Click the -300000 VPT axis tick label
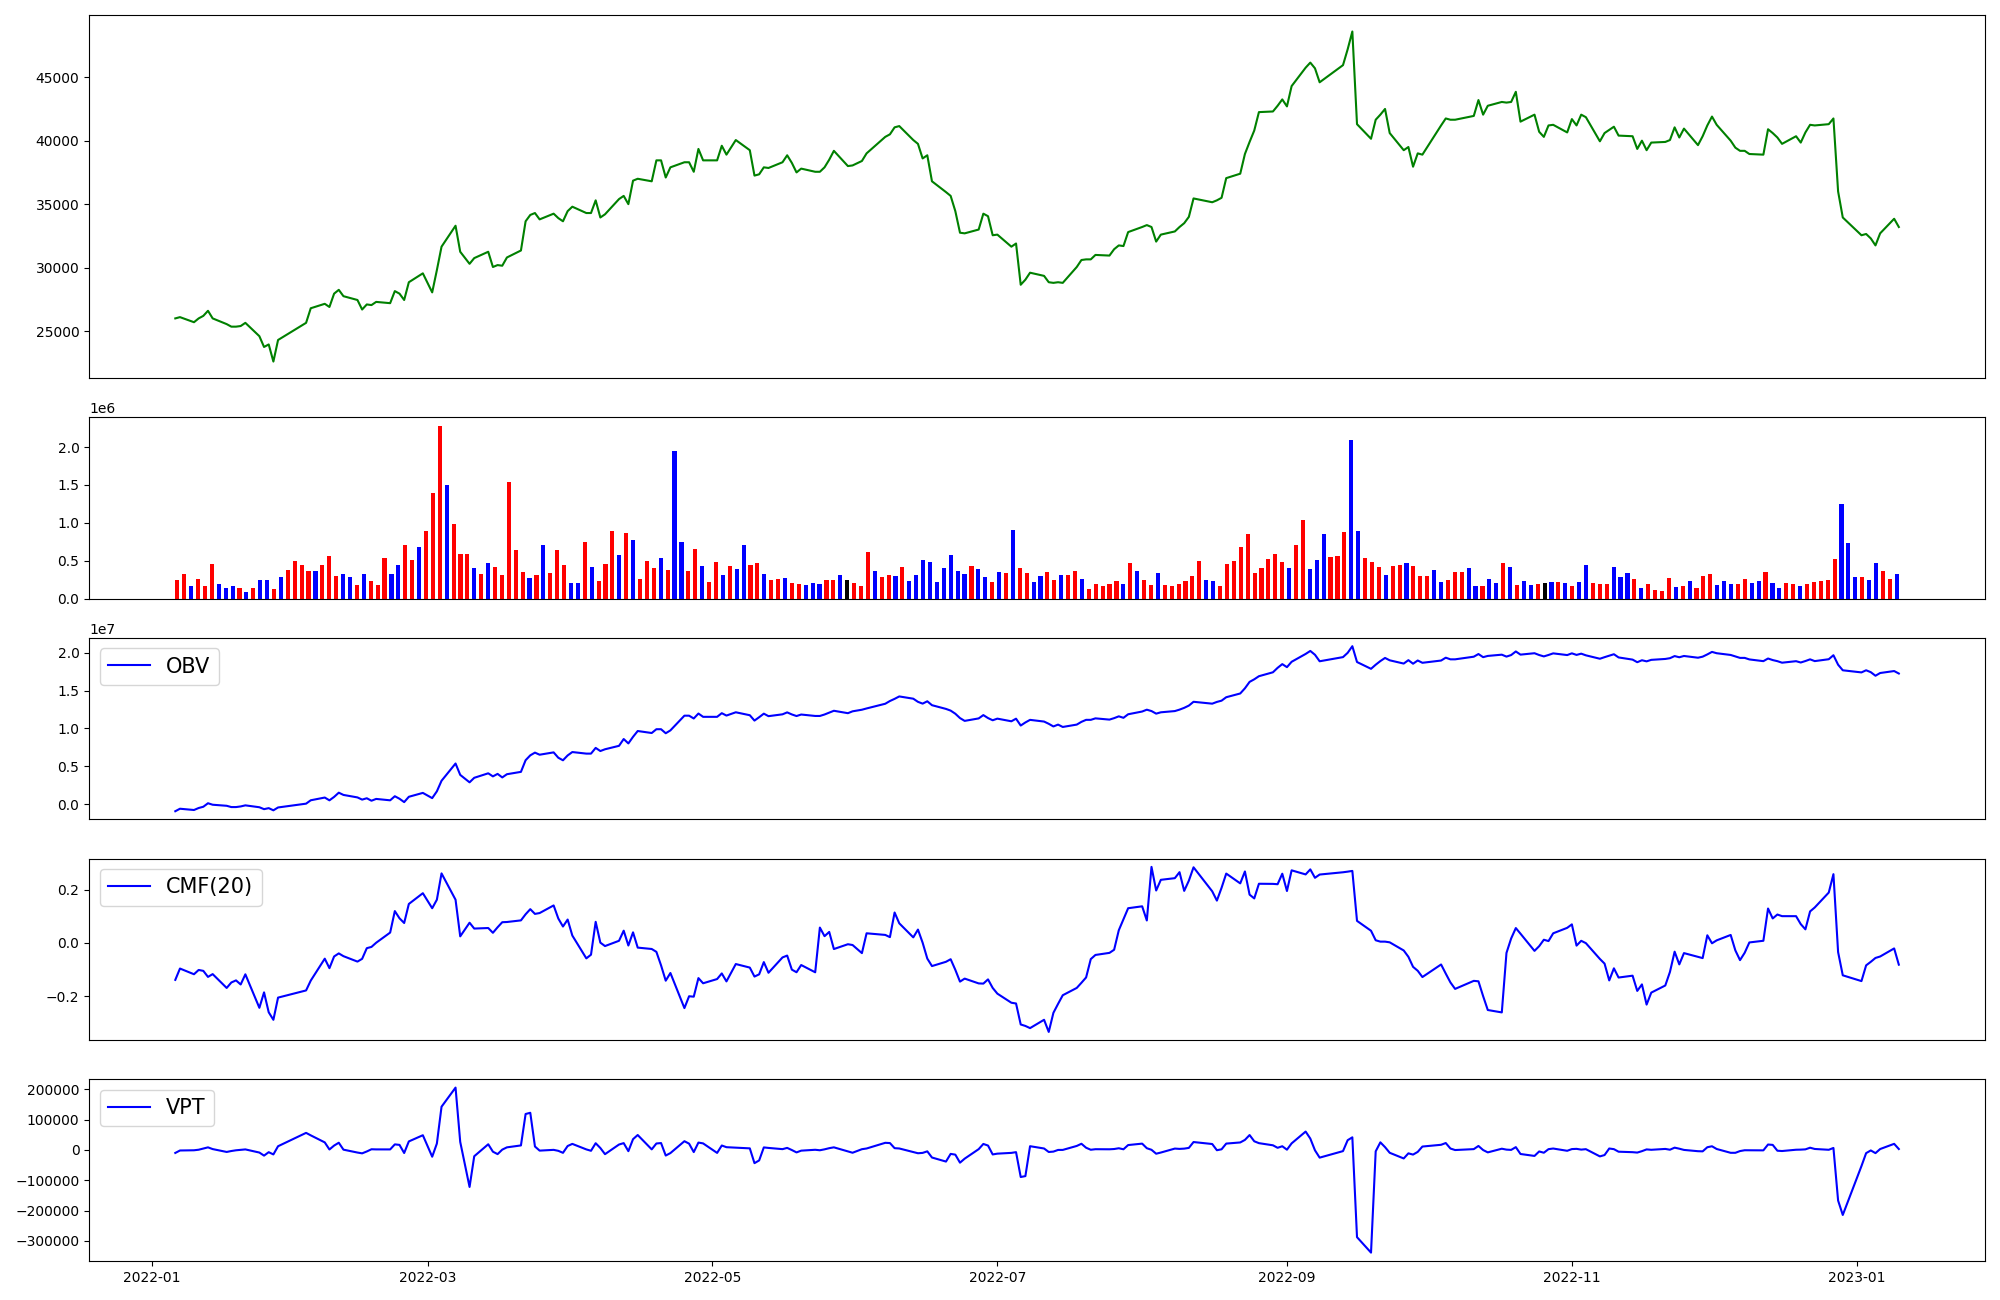The height and width of the screenshot is (1300, 2000). 48,1241
